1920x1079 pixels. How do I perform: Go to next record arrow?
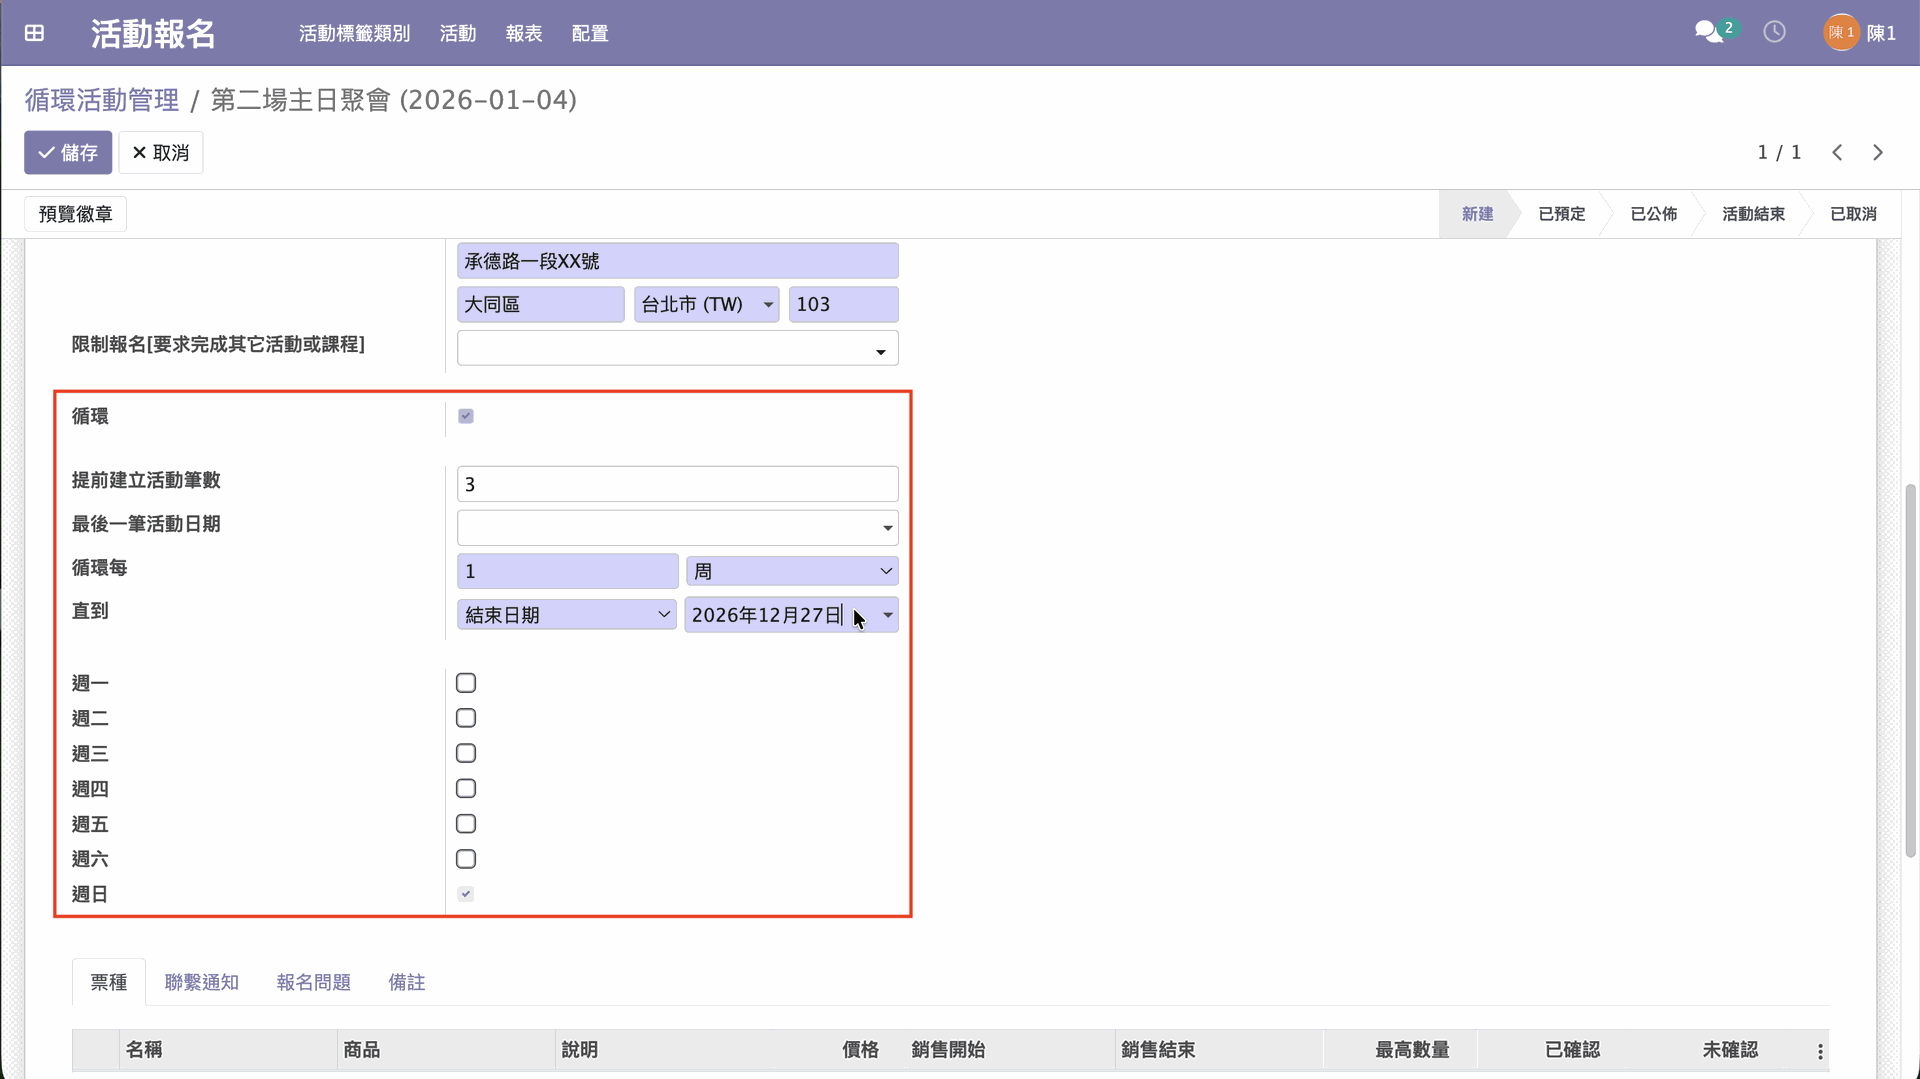[x=1878, y=152]
